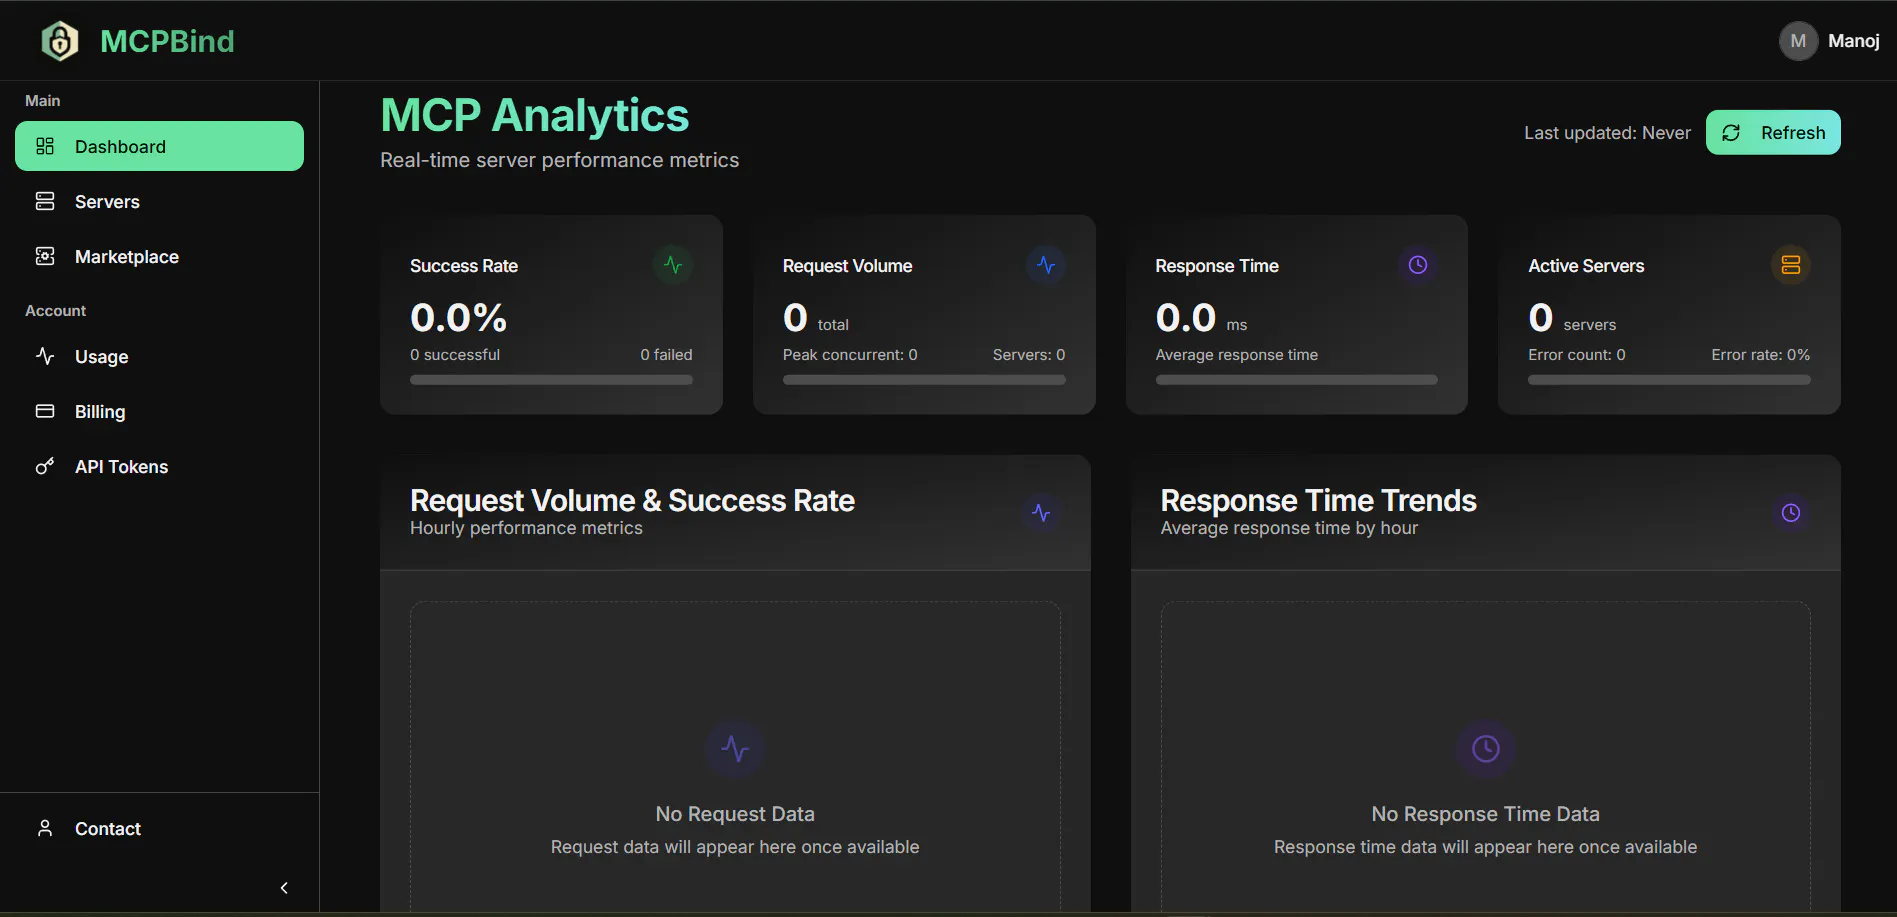1897x917 pixels.
Task: Click the Active Servers card title
Action: pyautogui.click(x=1586, y=266)
